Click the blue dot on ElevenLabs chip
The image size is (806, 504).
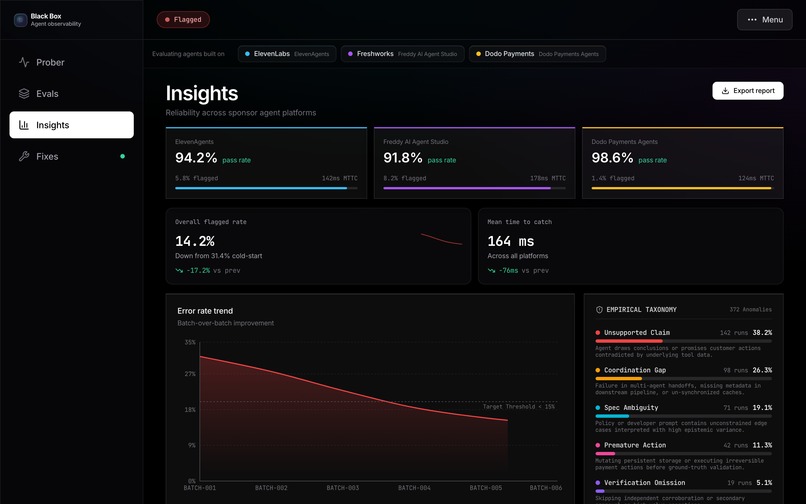tap(247, 54)
